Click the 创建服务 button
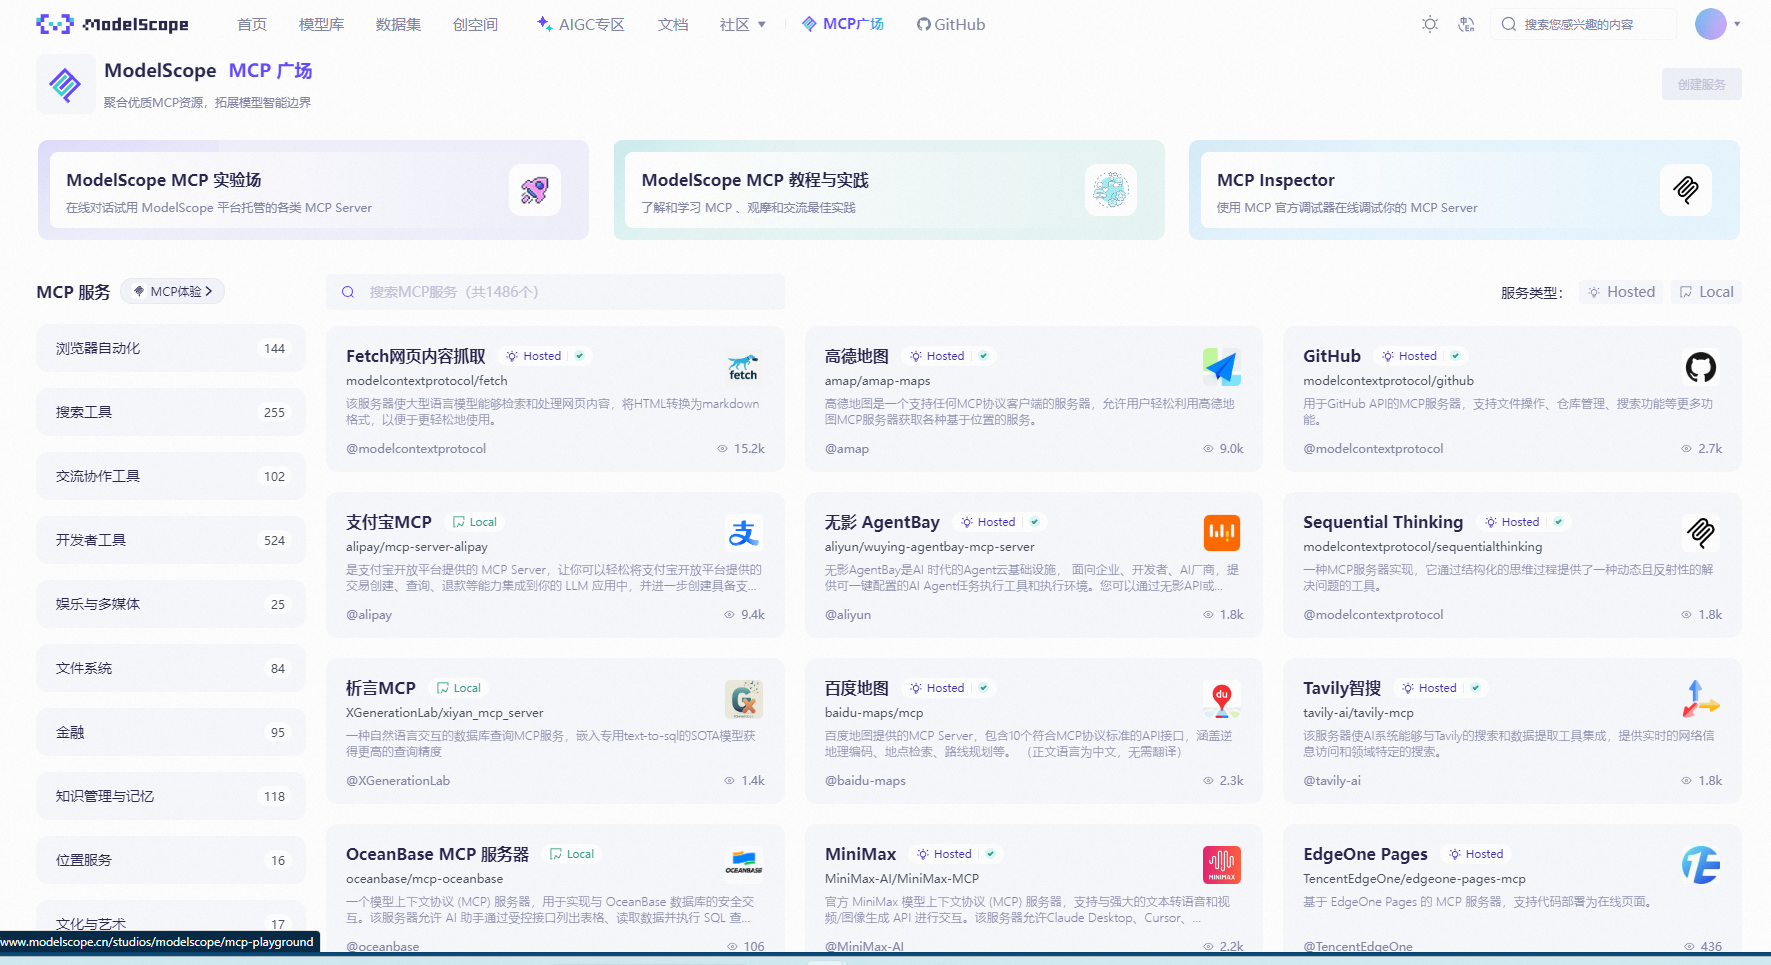Screen dimensions: 1771x965 1702,84
